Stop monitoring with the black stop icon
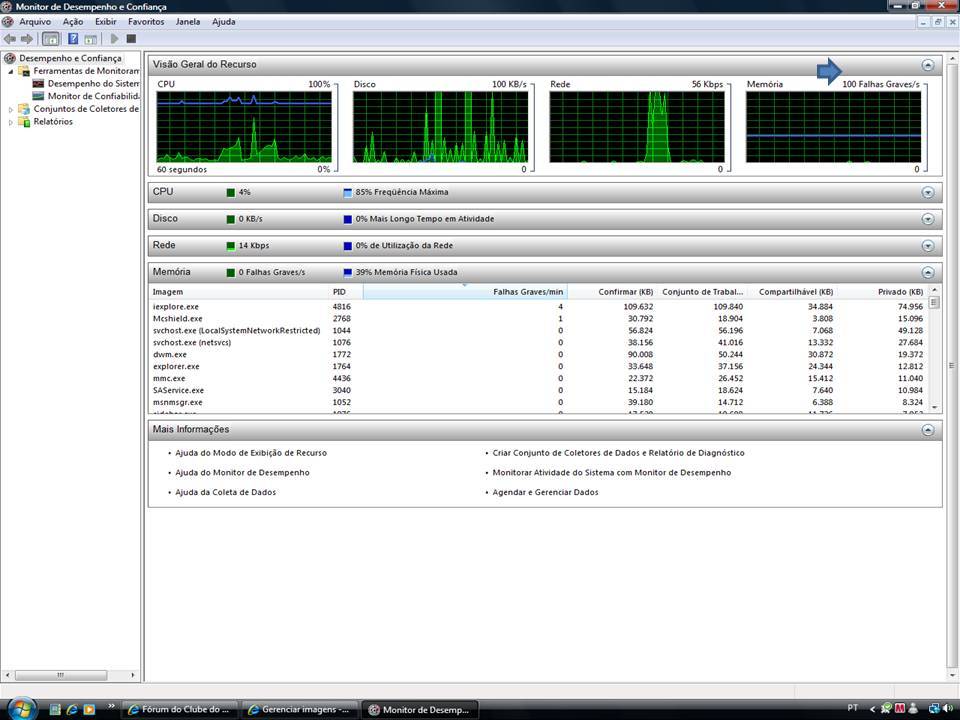The image size is (960, 720). 131,39
